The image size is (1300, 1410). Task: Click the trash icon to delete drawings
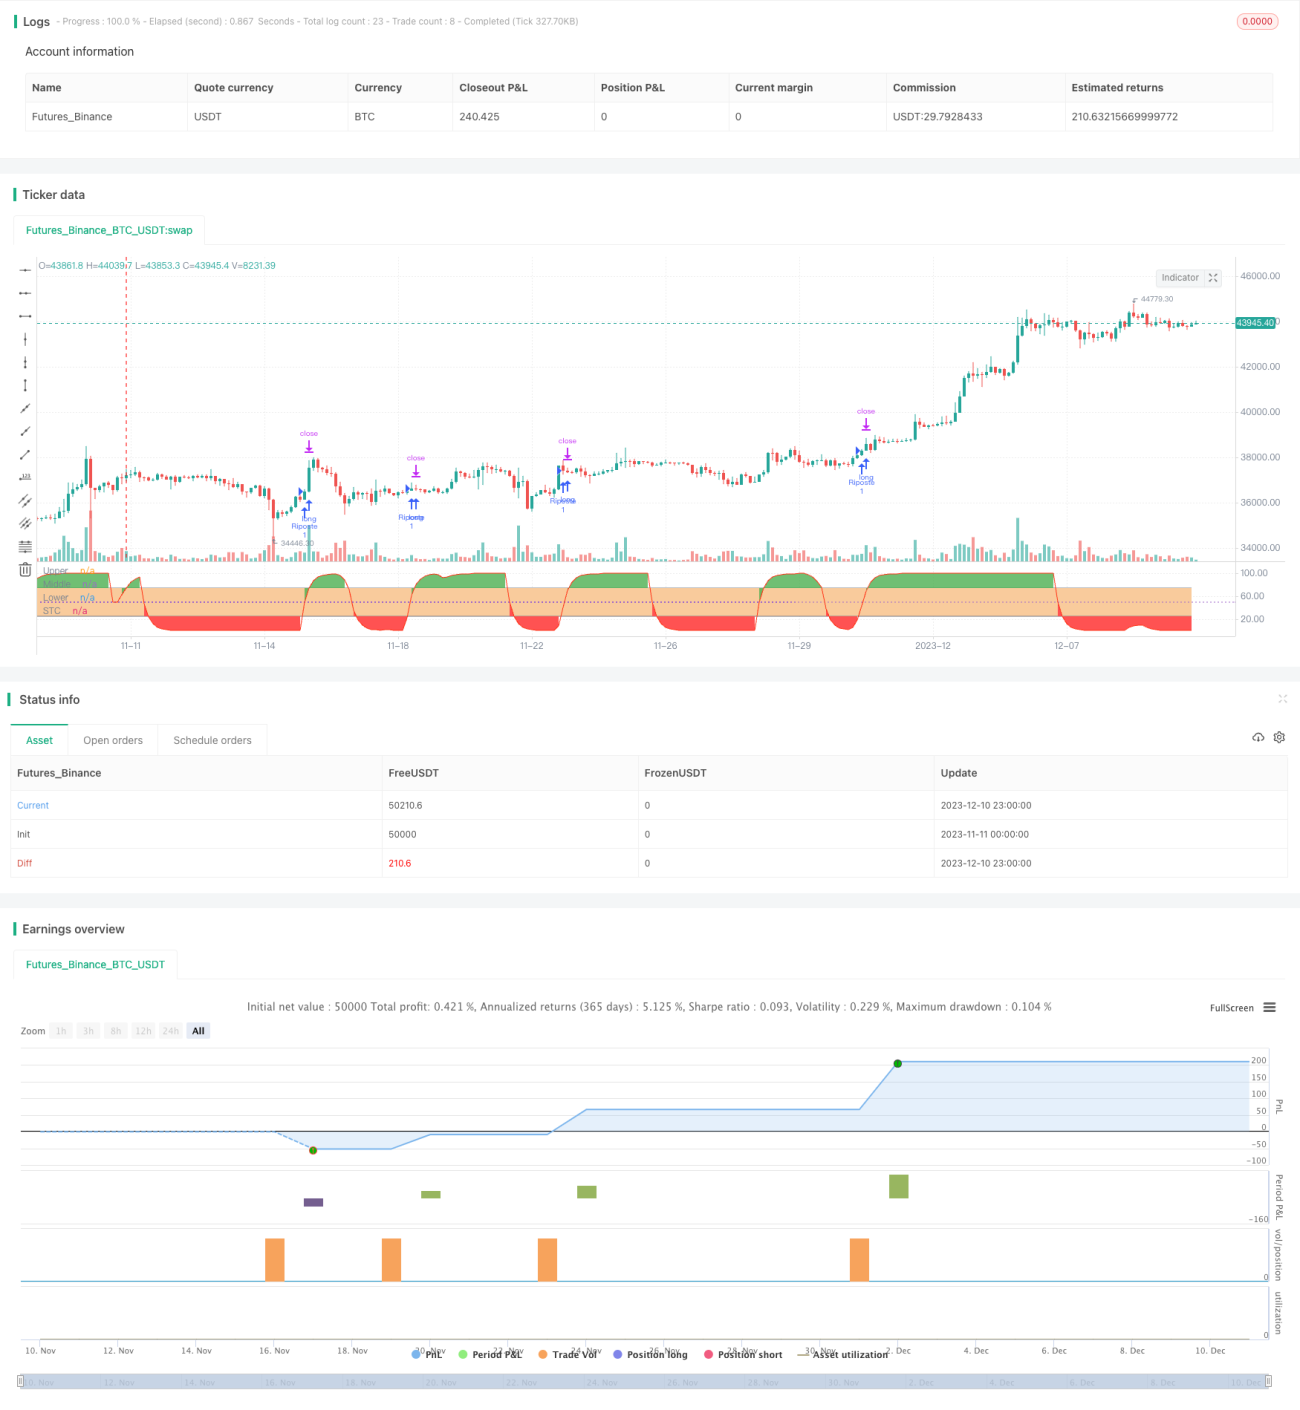(25, 569)
